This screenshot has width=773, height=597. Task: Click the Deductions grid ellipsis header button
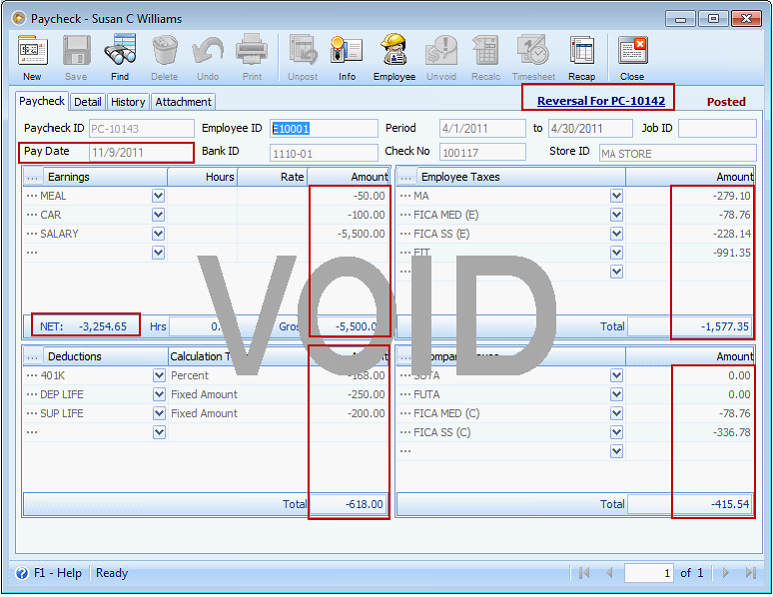click(x=33, y=356)
